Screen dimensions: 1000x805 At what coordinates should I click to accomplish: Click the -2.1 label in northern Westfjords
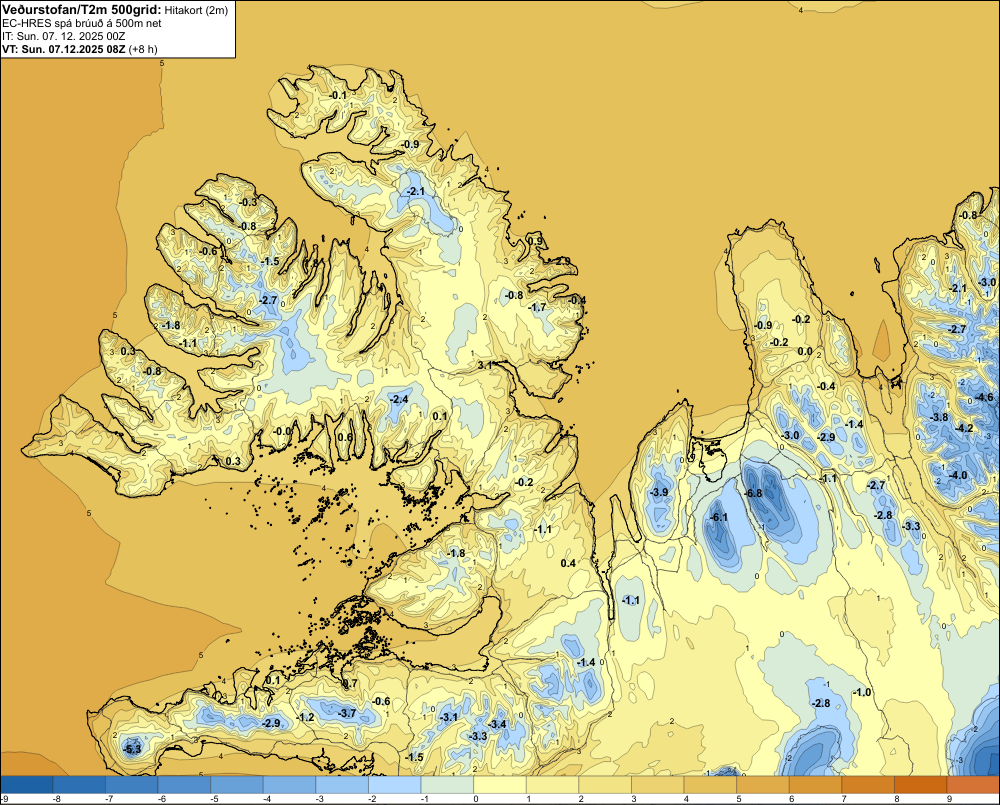coord(415,191)
